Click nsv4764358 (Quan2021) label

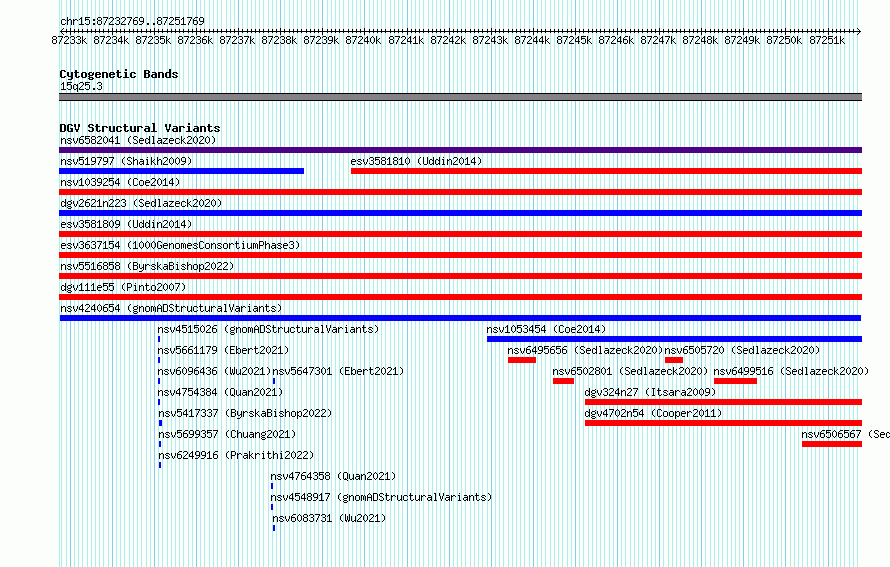pyautogui.click(x=333, y=476)
